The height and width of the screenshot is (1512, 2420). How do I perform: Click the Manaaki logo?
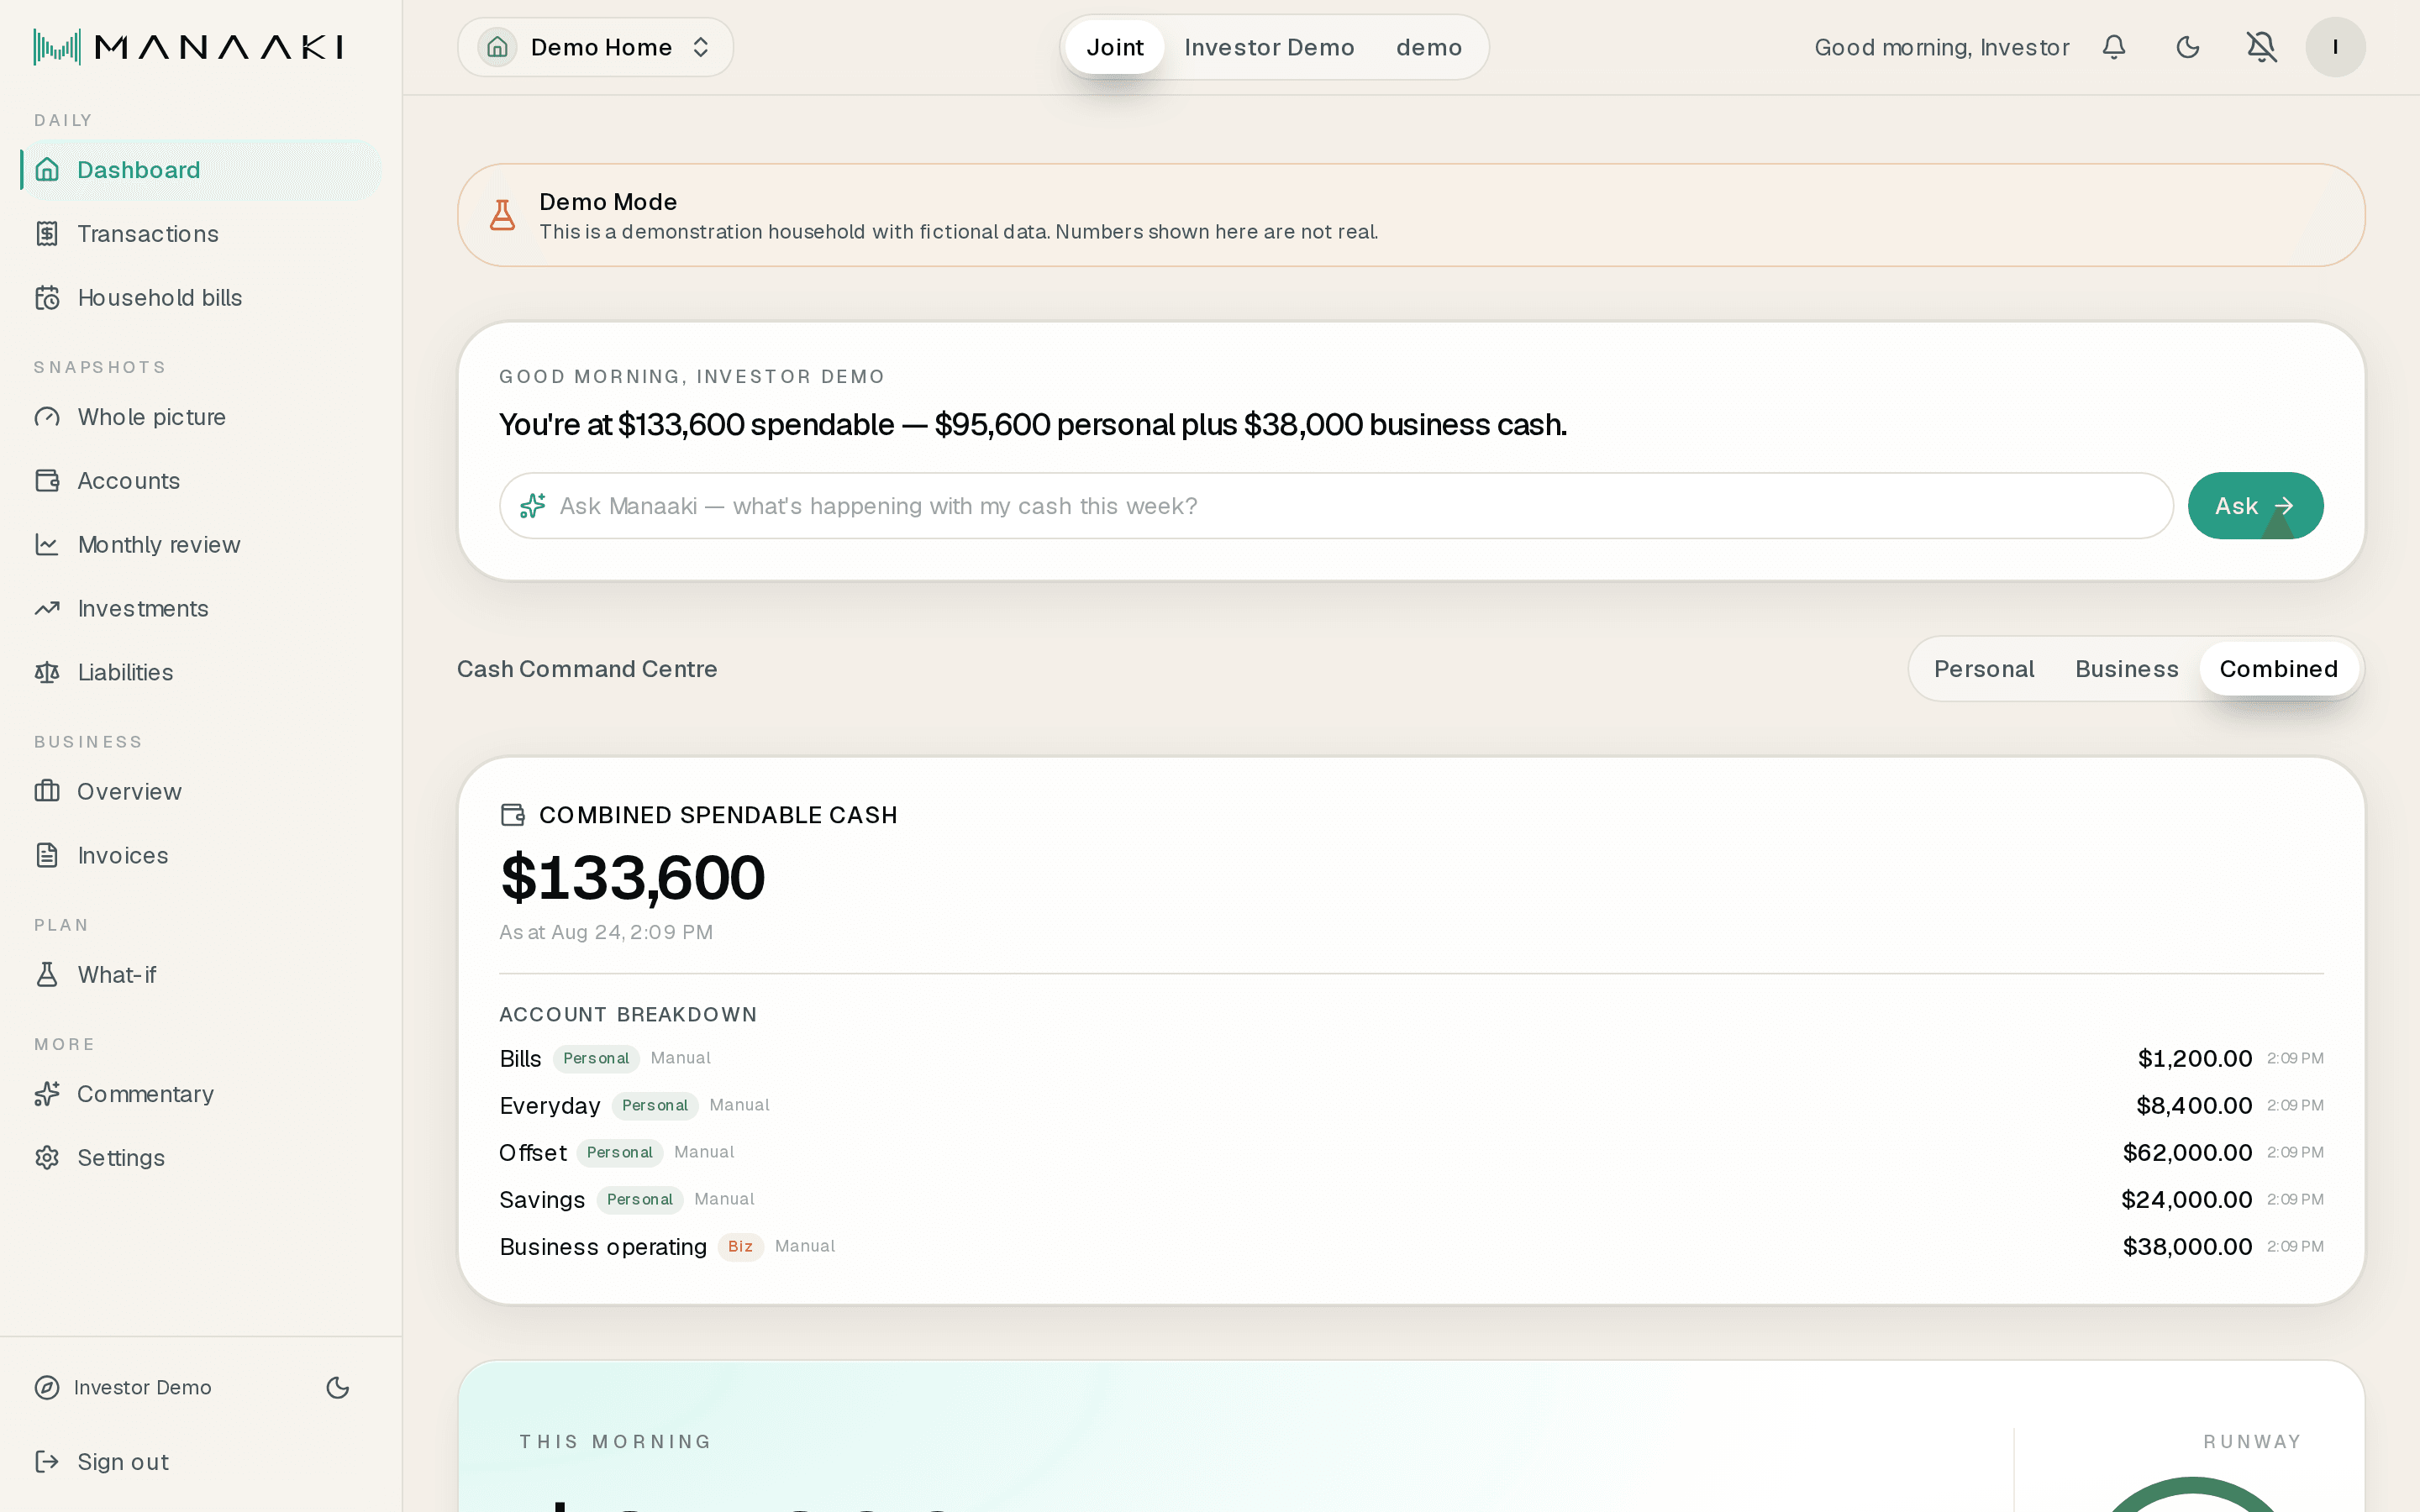(189, 47)
